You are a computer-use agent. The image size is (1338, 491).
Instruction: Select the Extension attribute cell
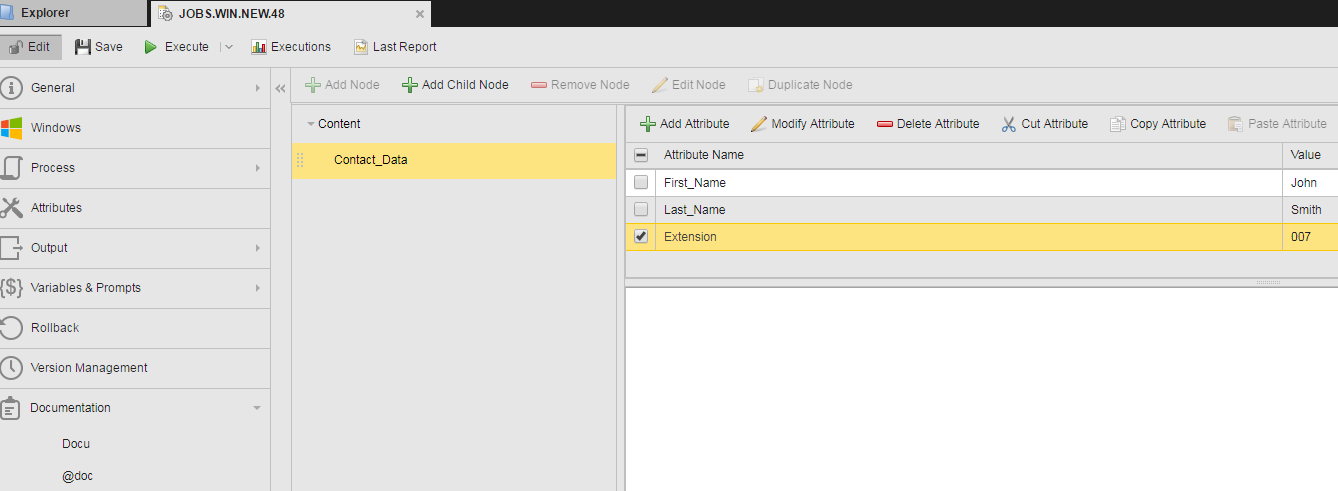(969, 237)
